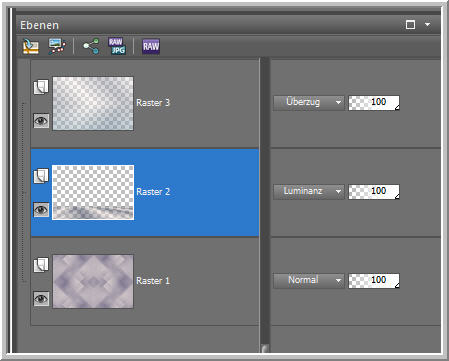Click the layer type icon for Raster 3
Image resolution: width=449 pixels, height=361 pixels.
(41, 87)
